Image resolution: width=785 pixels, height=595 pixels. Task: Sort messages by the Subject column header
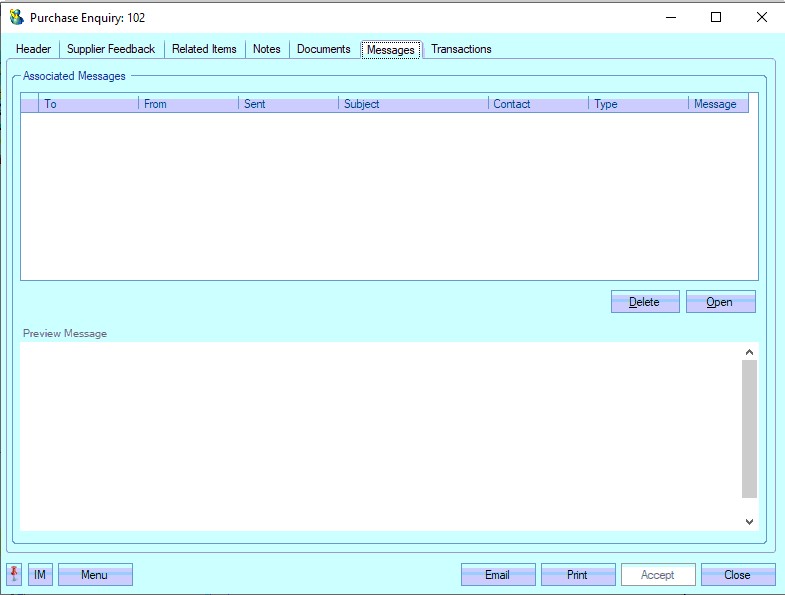413,104
